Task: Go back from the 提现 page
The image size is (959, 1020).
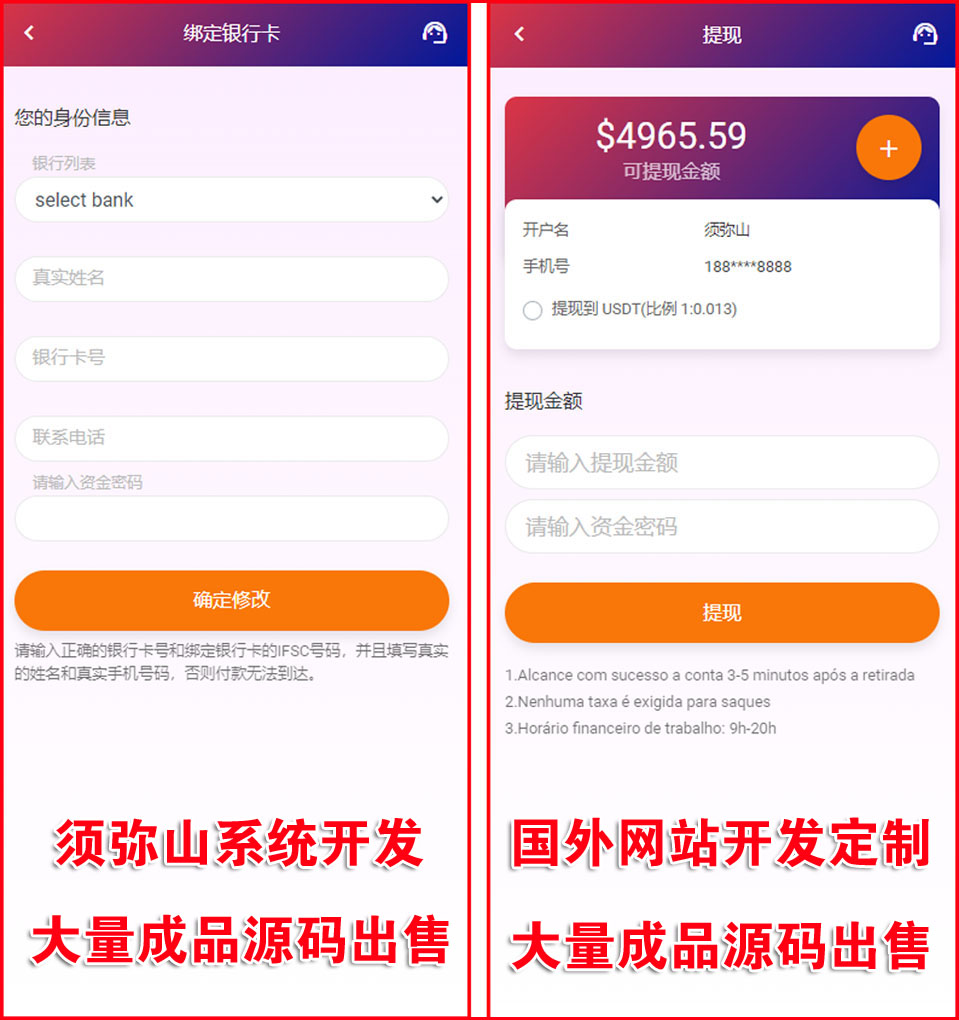Action: click(519, 34)
